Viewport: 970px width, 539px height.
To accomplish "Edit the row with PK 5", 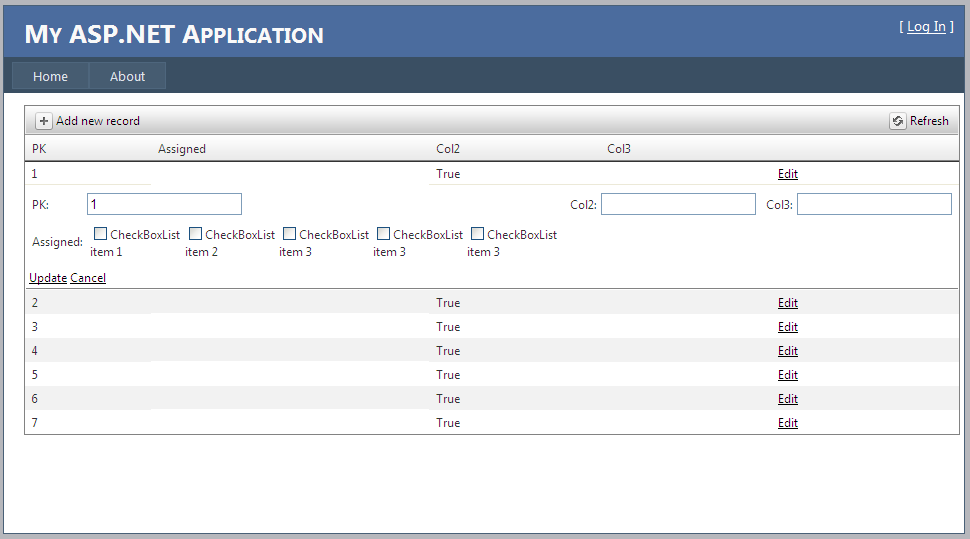I will (x=788, y=375).
